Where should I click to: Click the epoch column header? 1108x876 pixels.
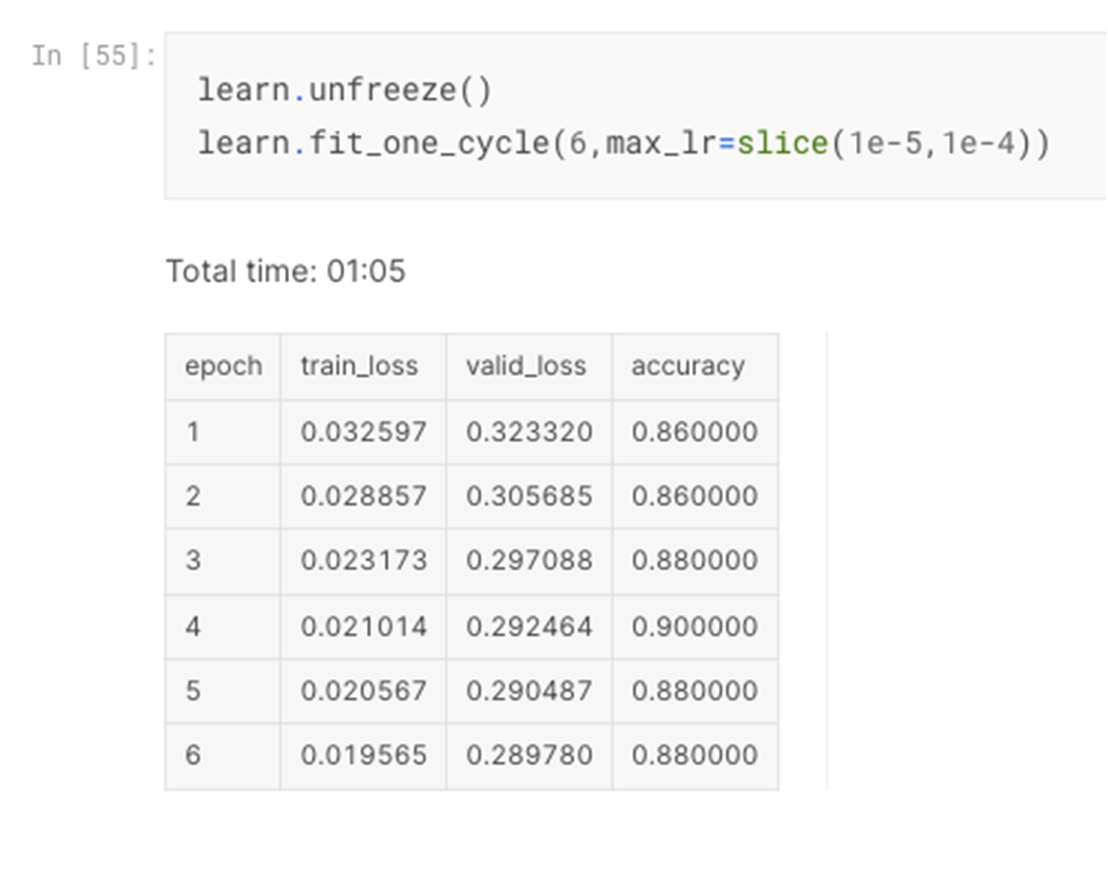click(x=223, y=366)
